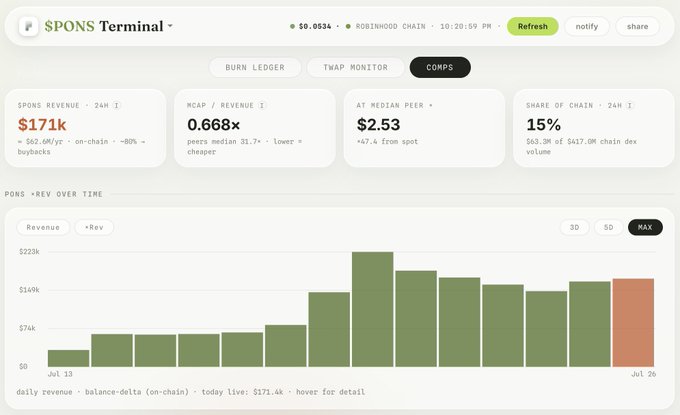
Task: Click the $0.0534 price text
Action: click(315, 26)
